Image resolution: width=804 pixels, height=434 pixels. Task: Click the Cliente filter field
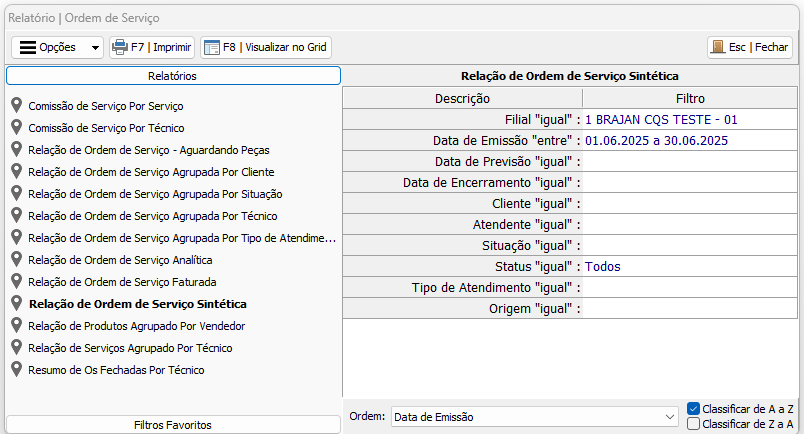coord(688,204)
